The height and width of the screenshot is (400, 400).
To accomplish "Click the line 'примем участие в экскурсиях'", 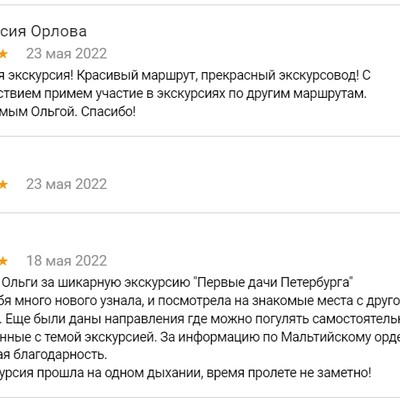I will [x=183, y=94].
